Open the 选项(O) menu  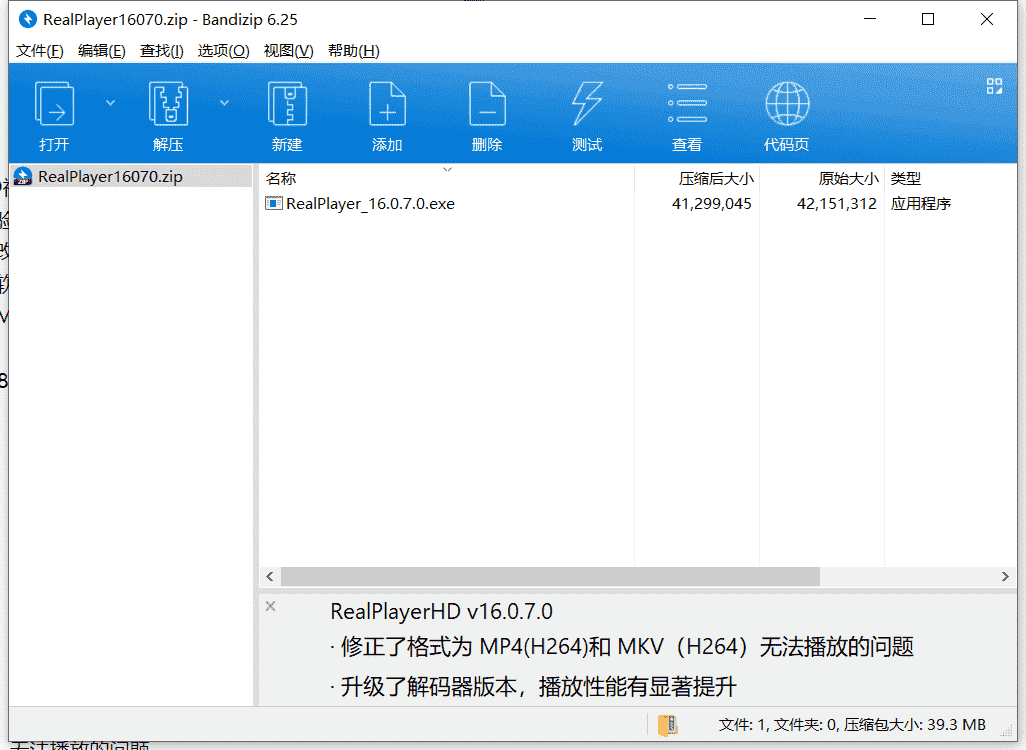click(x=223, y=51)
